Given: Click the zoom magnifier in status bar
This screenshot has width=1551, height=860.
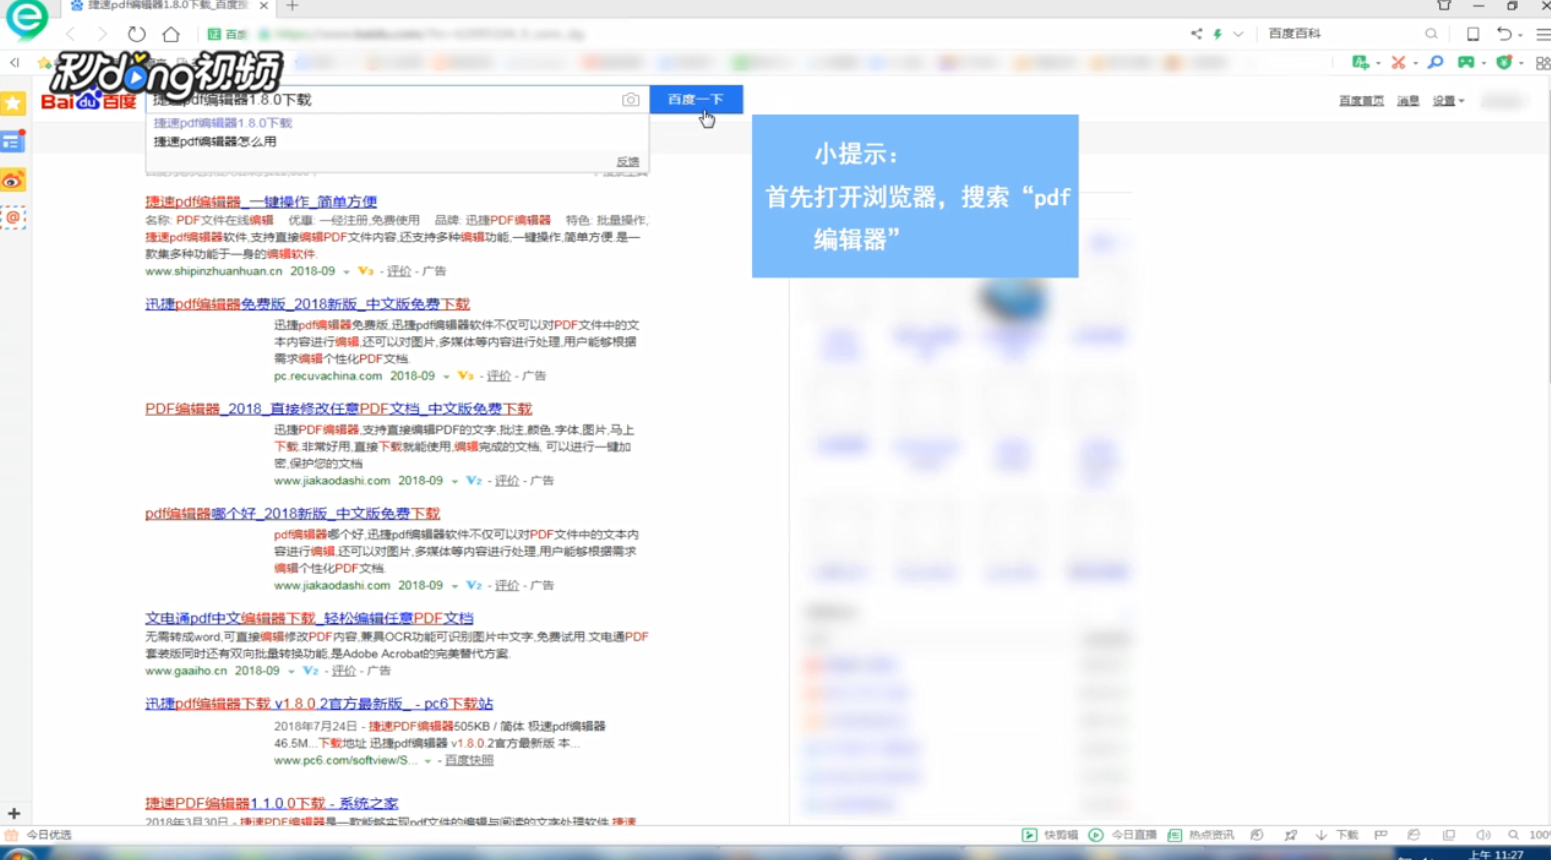Looking at the screenshot, I should pyautogui.click(x=1513, y=835).
